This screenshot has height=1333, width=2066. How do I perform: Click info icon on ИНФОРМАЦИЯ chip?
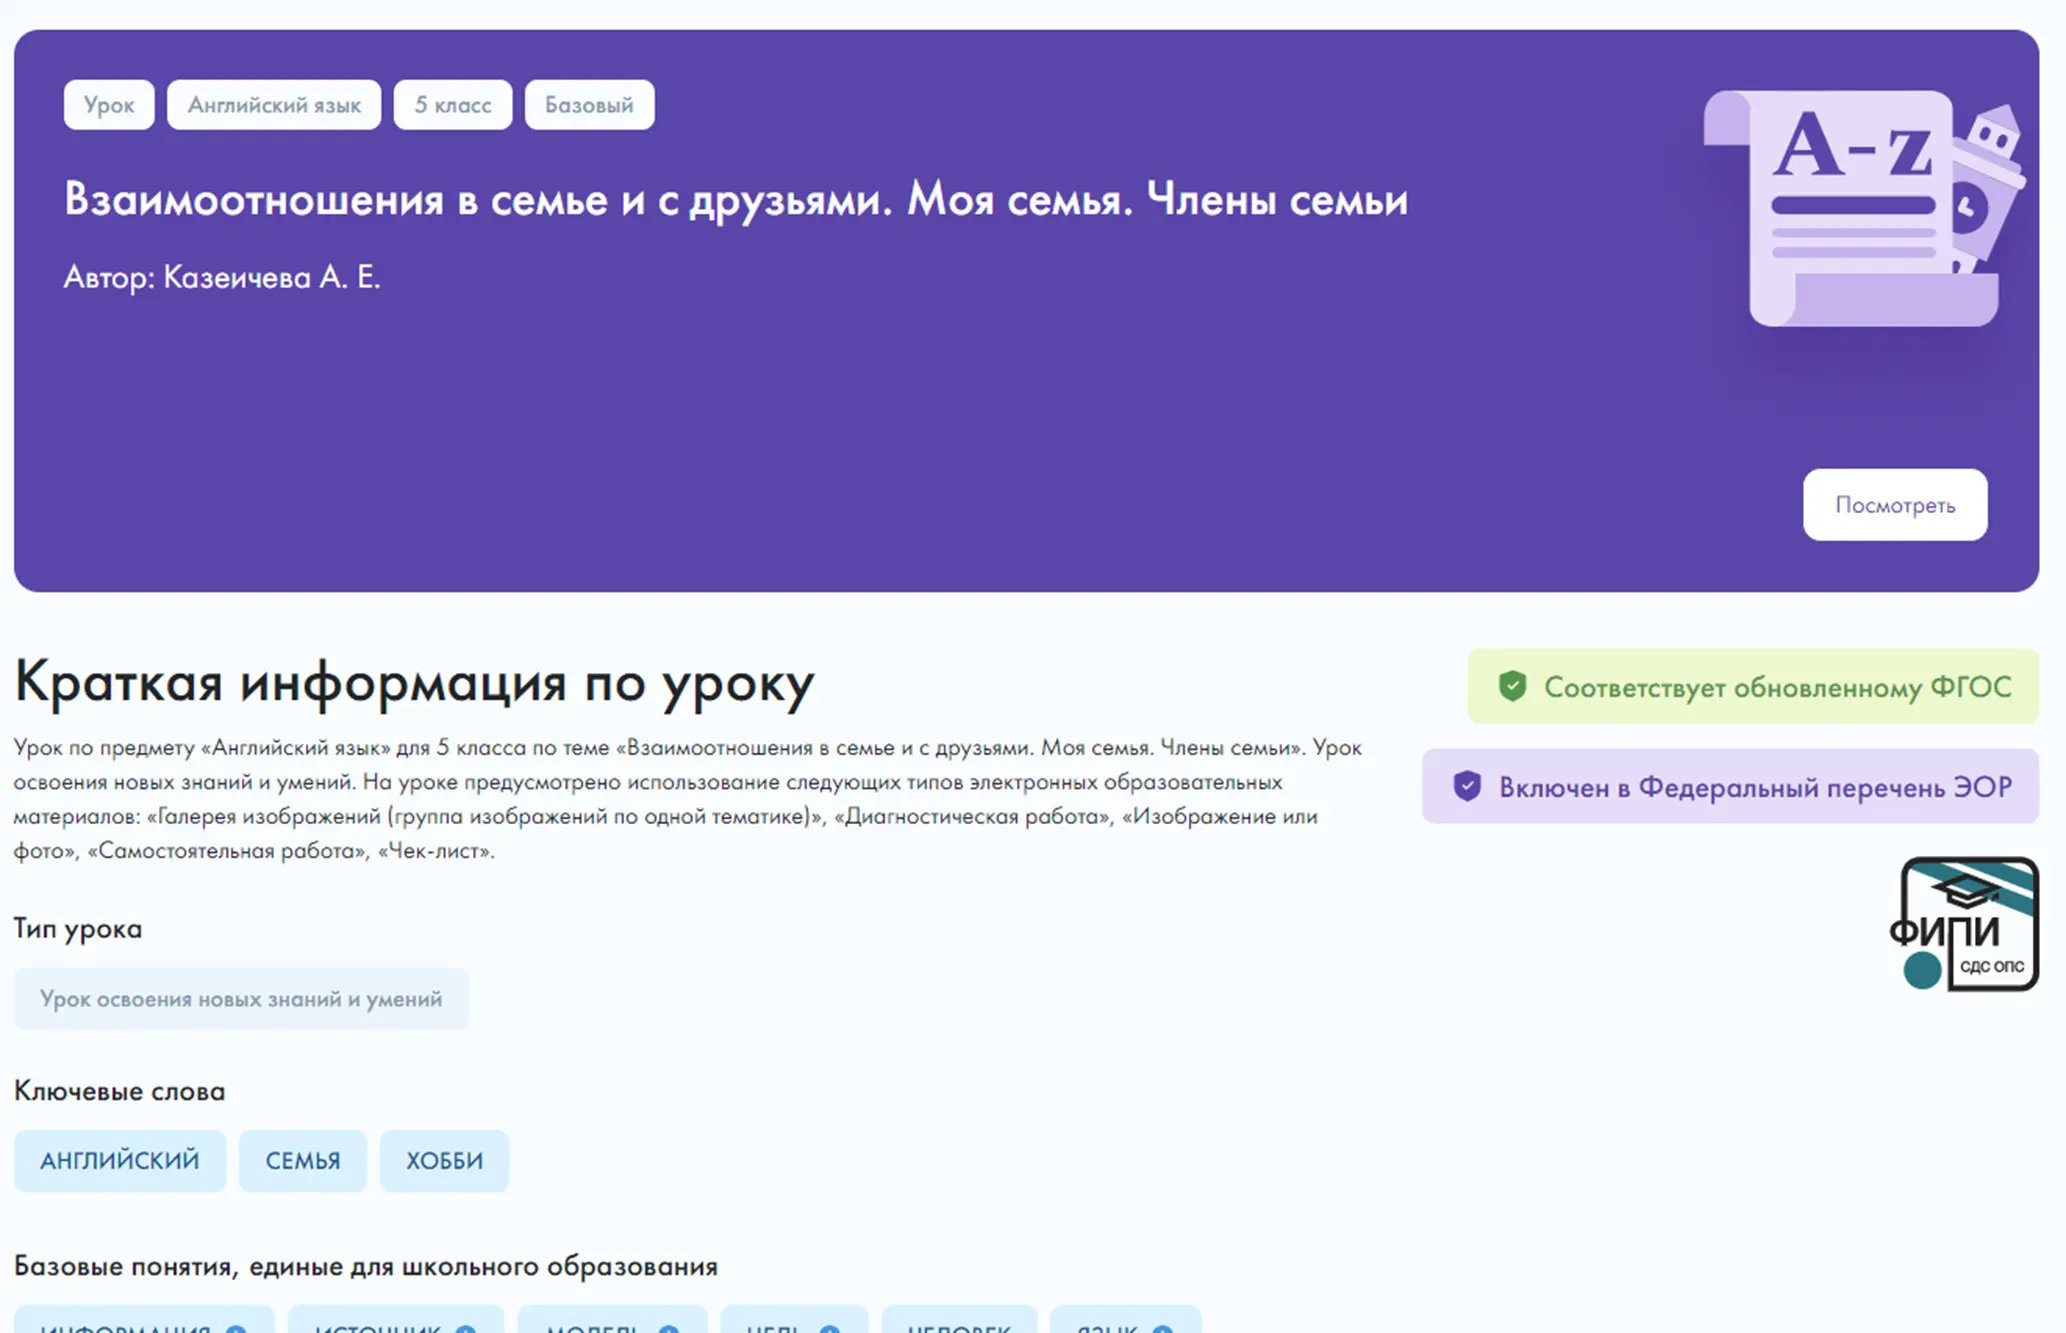(x=236, y=1329)
